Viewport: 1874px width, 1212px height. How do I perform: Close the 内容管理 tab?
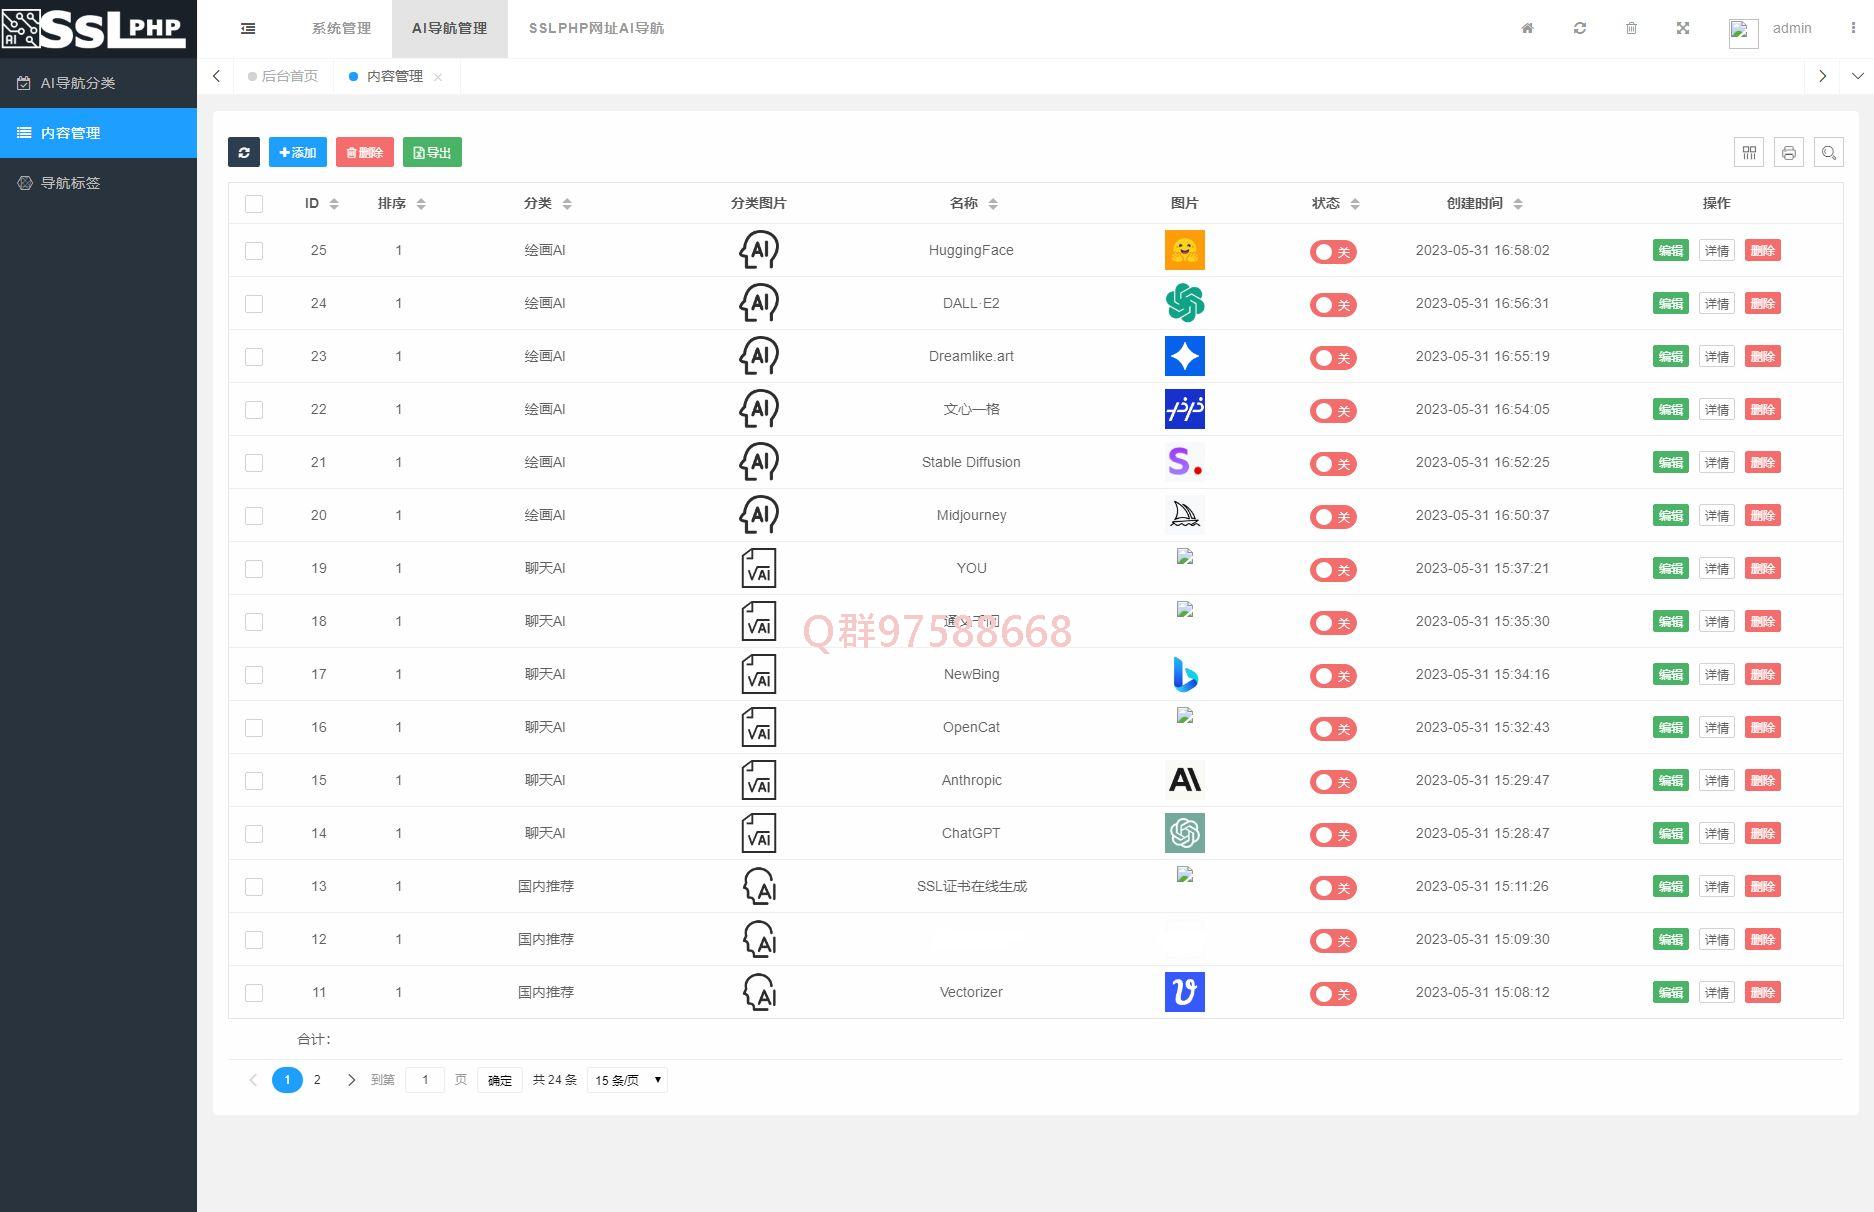click(x=438, y=77)
